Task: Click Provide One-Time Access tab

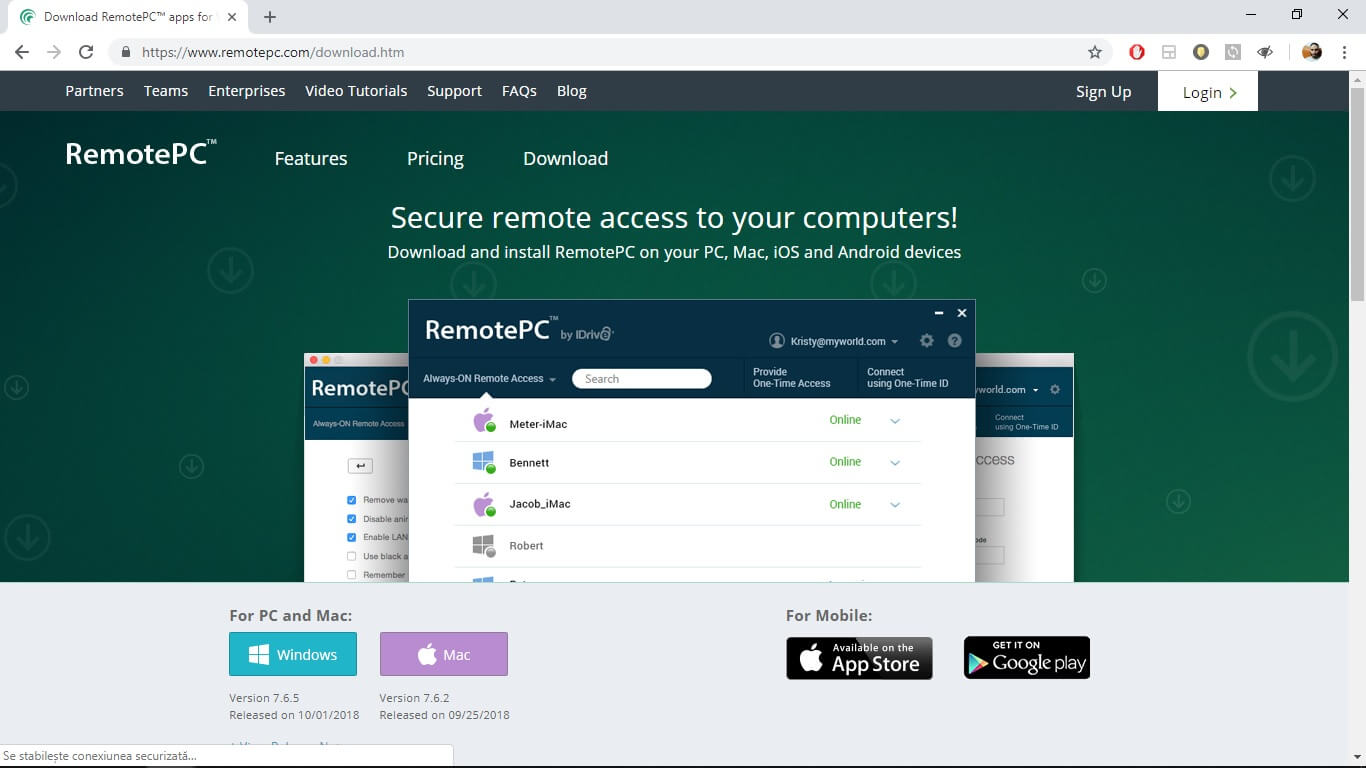Action: [x=791, y=377]
